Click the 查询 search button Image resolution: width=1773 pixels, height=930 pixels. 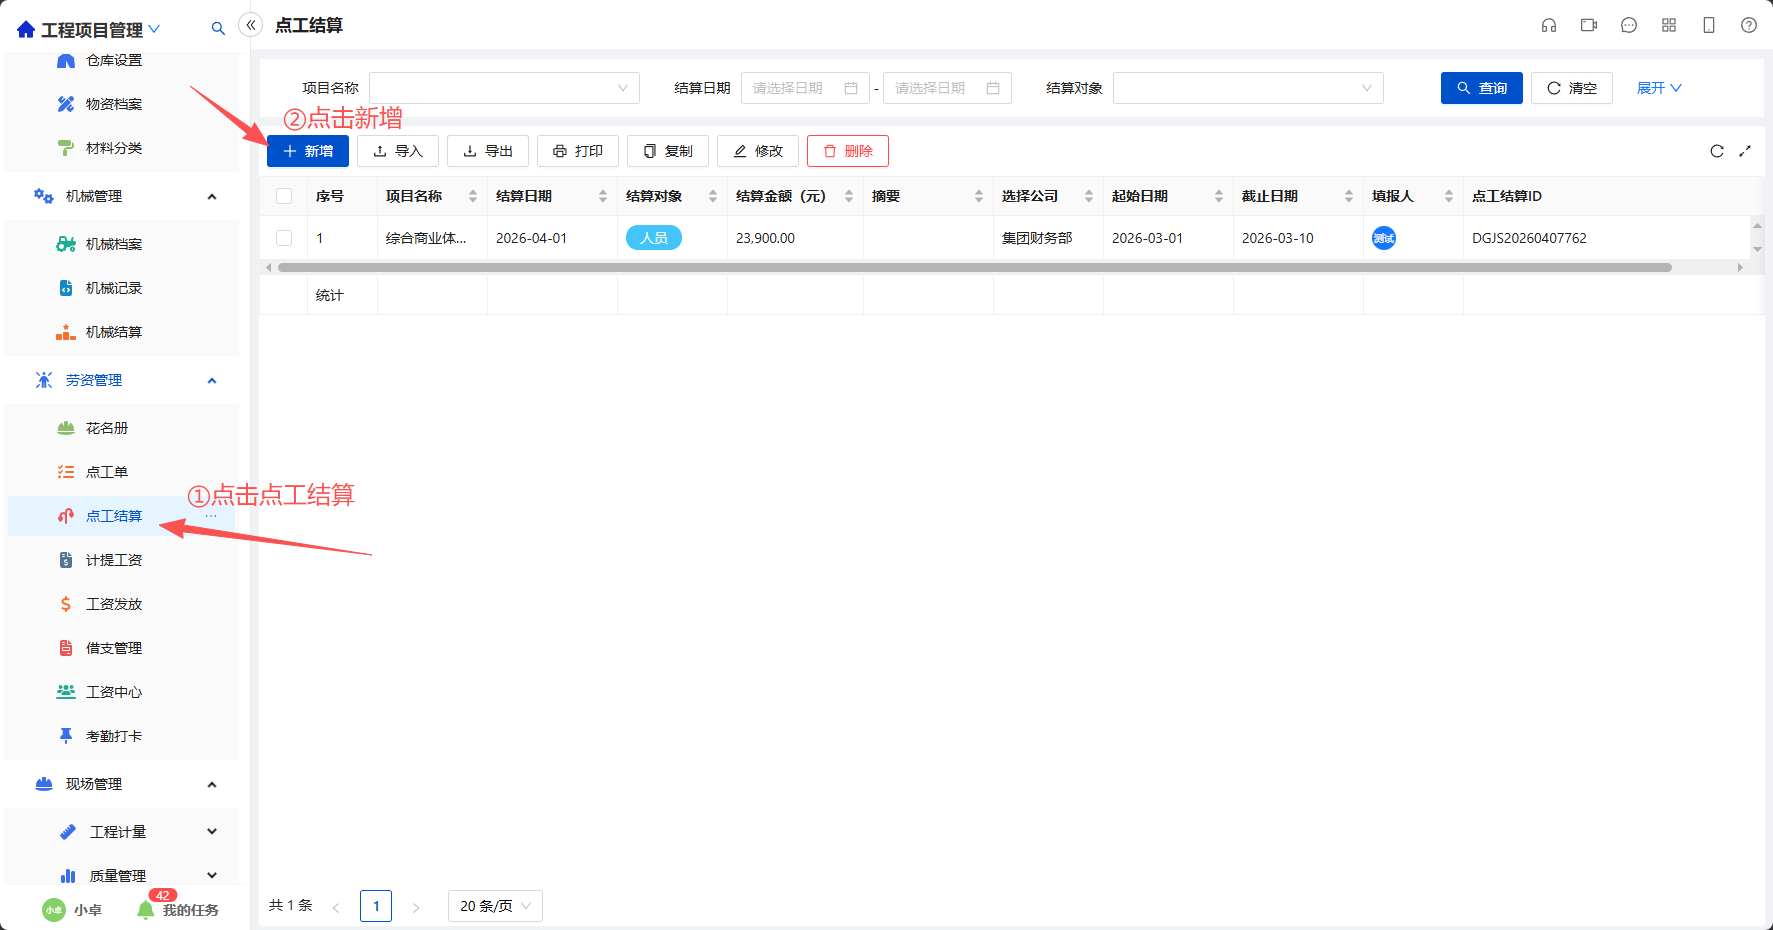(x=1482, y=88)
